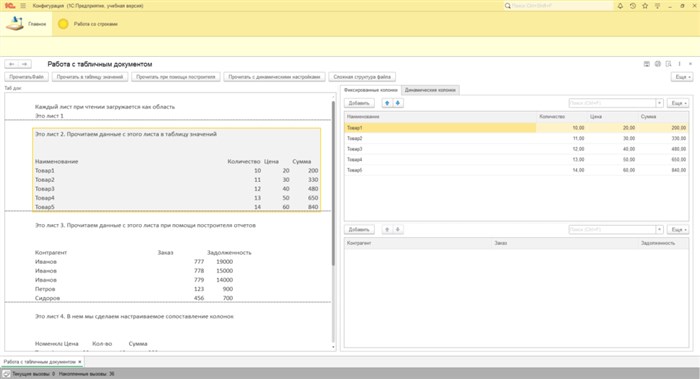The width and height of the screenshot is (700, 379).
Task: Move row up with blue arrow
Action: coord(387,103)
